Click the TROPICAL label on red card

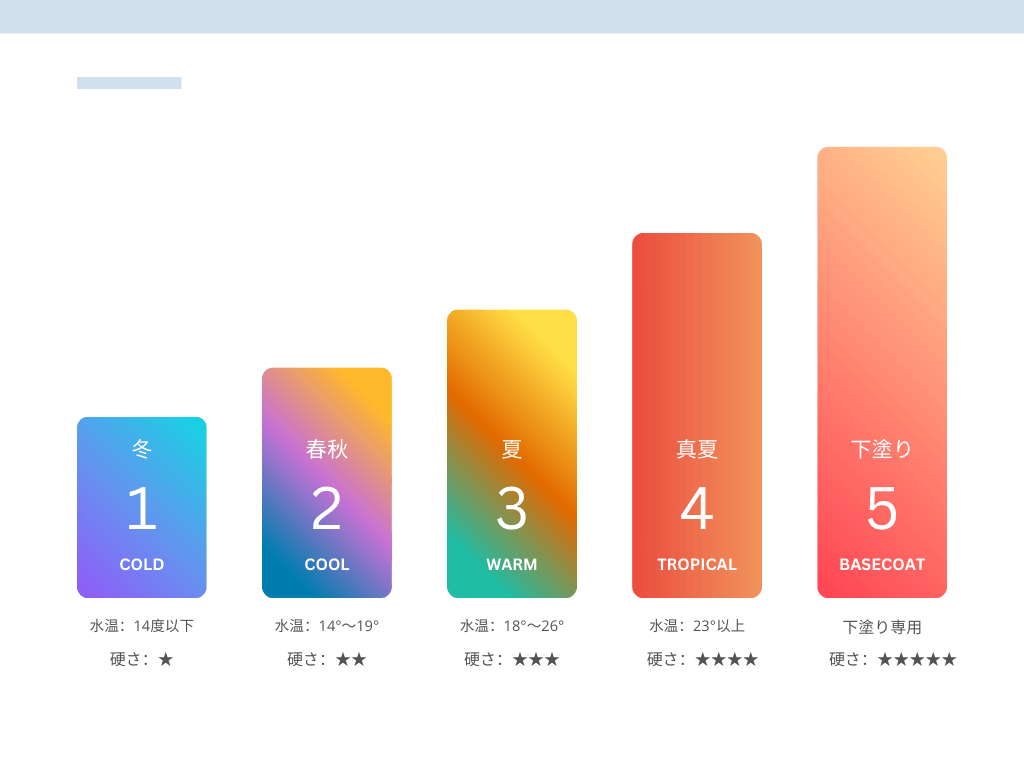tap(697, 564)
